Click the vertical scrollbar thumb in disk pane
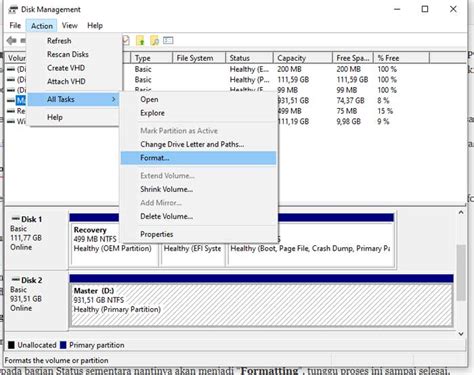The width and height of the screenshot is (474, 375). pyautogui.click(x=461, y=273)
